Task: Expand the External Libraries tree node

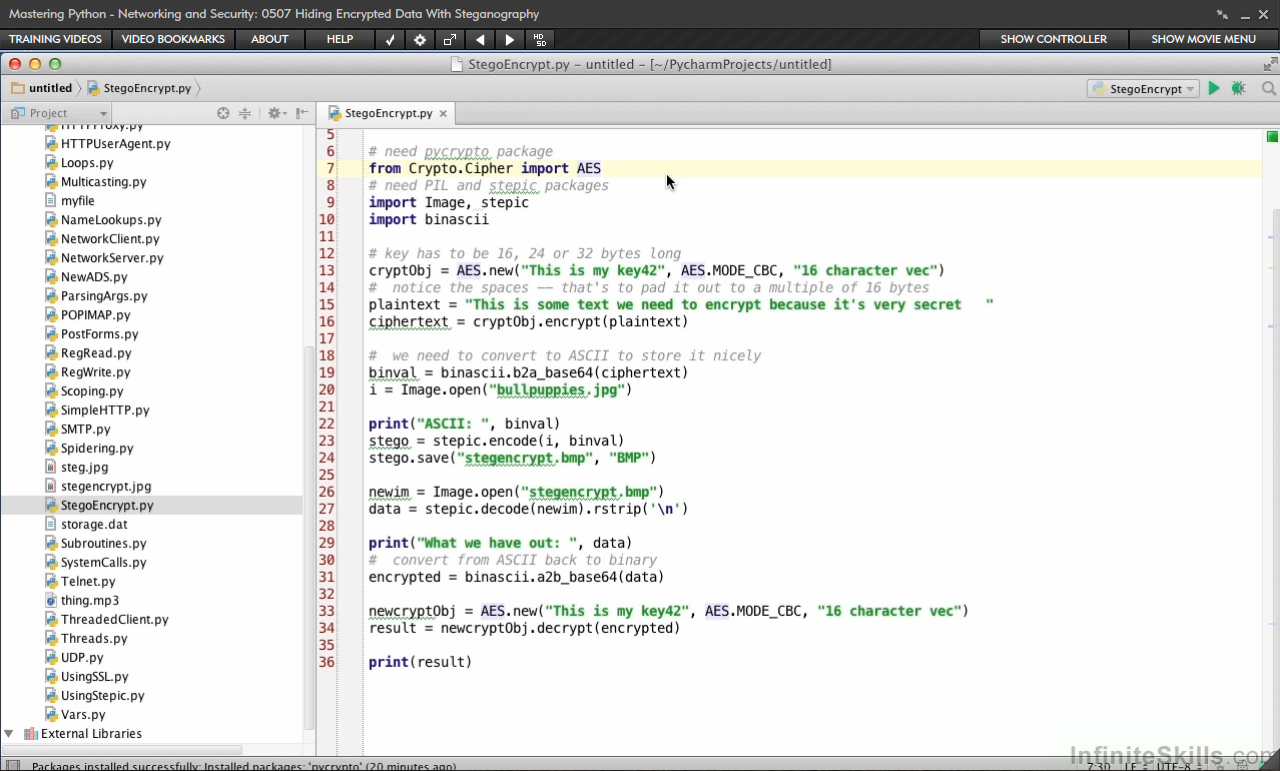Action: [9, 733]
